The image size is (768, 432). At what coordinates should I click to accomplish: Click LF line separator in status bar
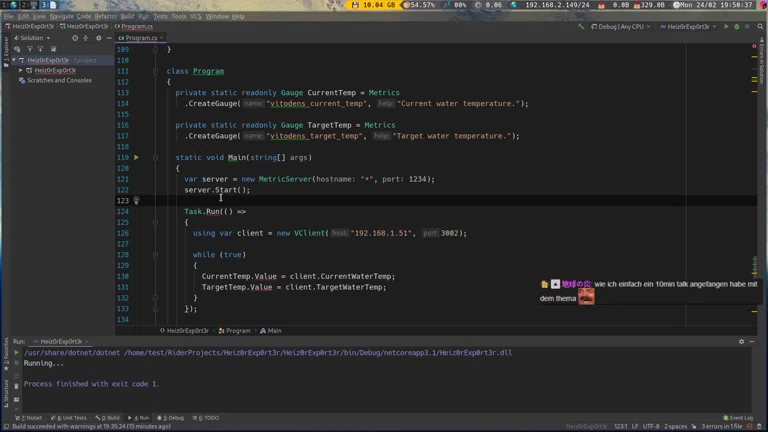635,426
